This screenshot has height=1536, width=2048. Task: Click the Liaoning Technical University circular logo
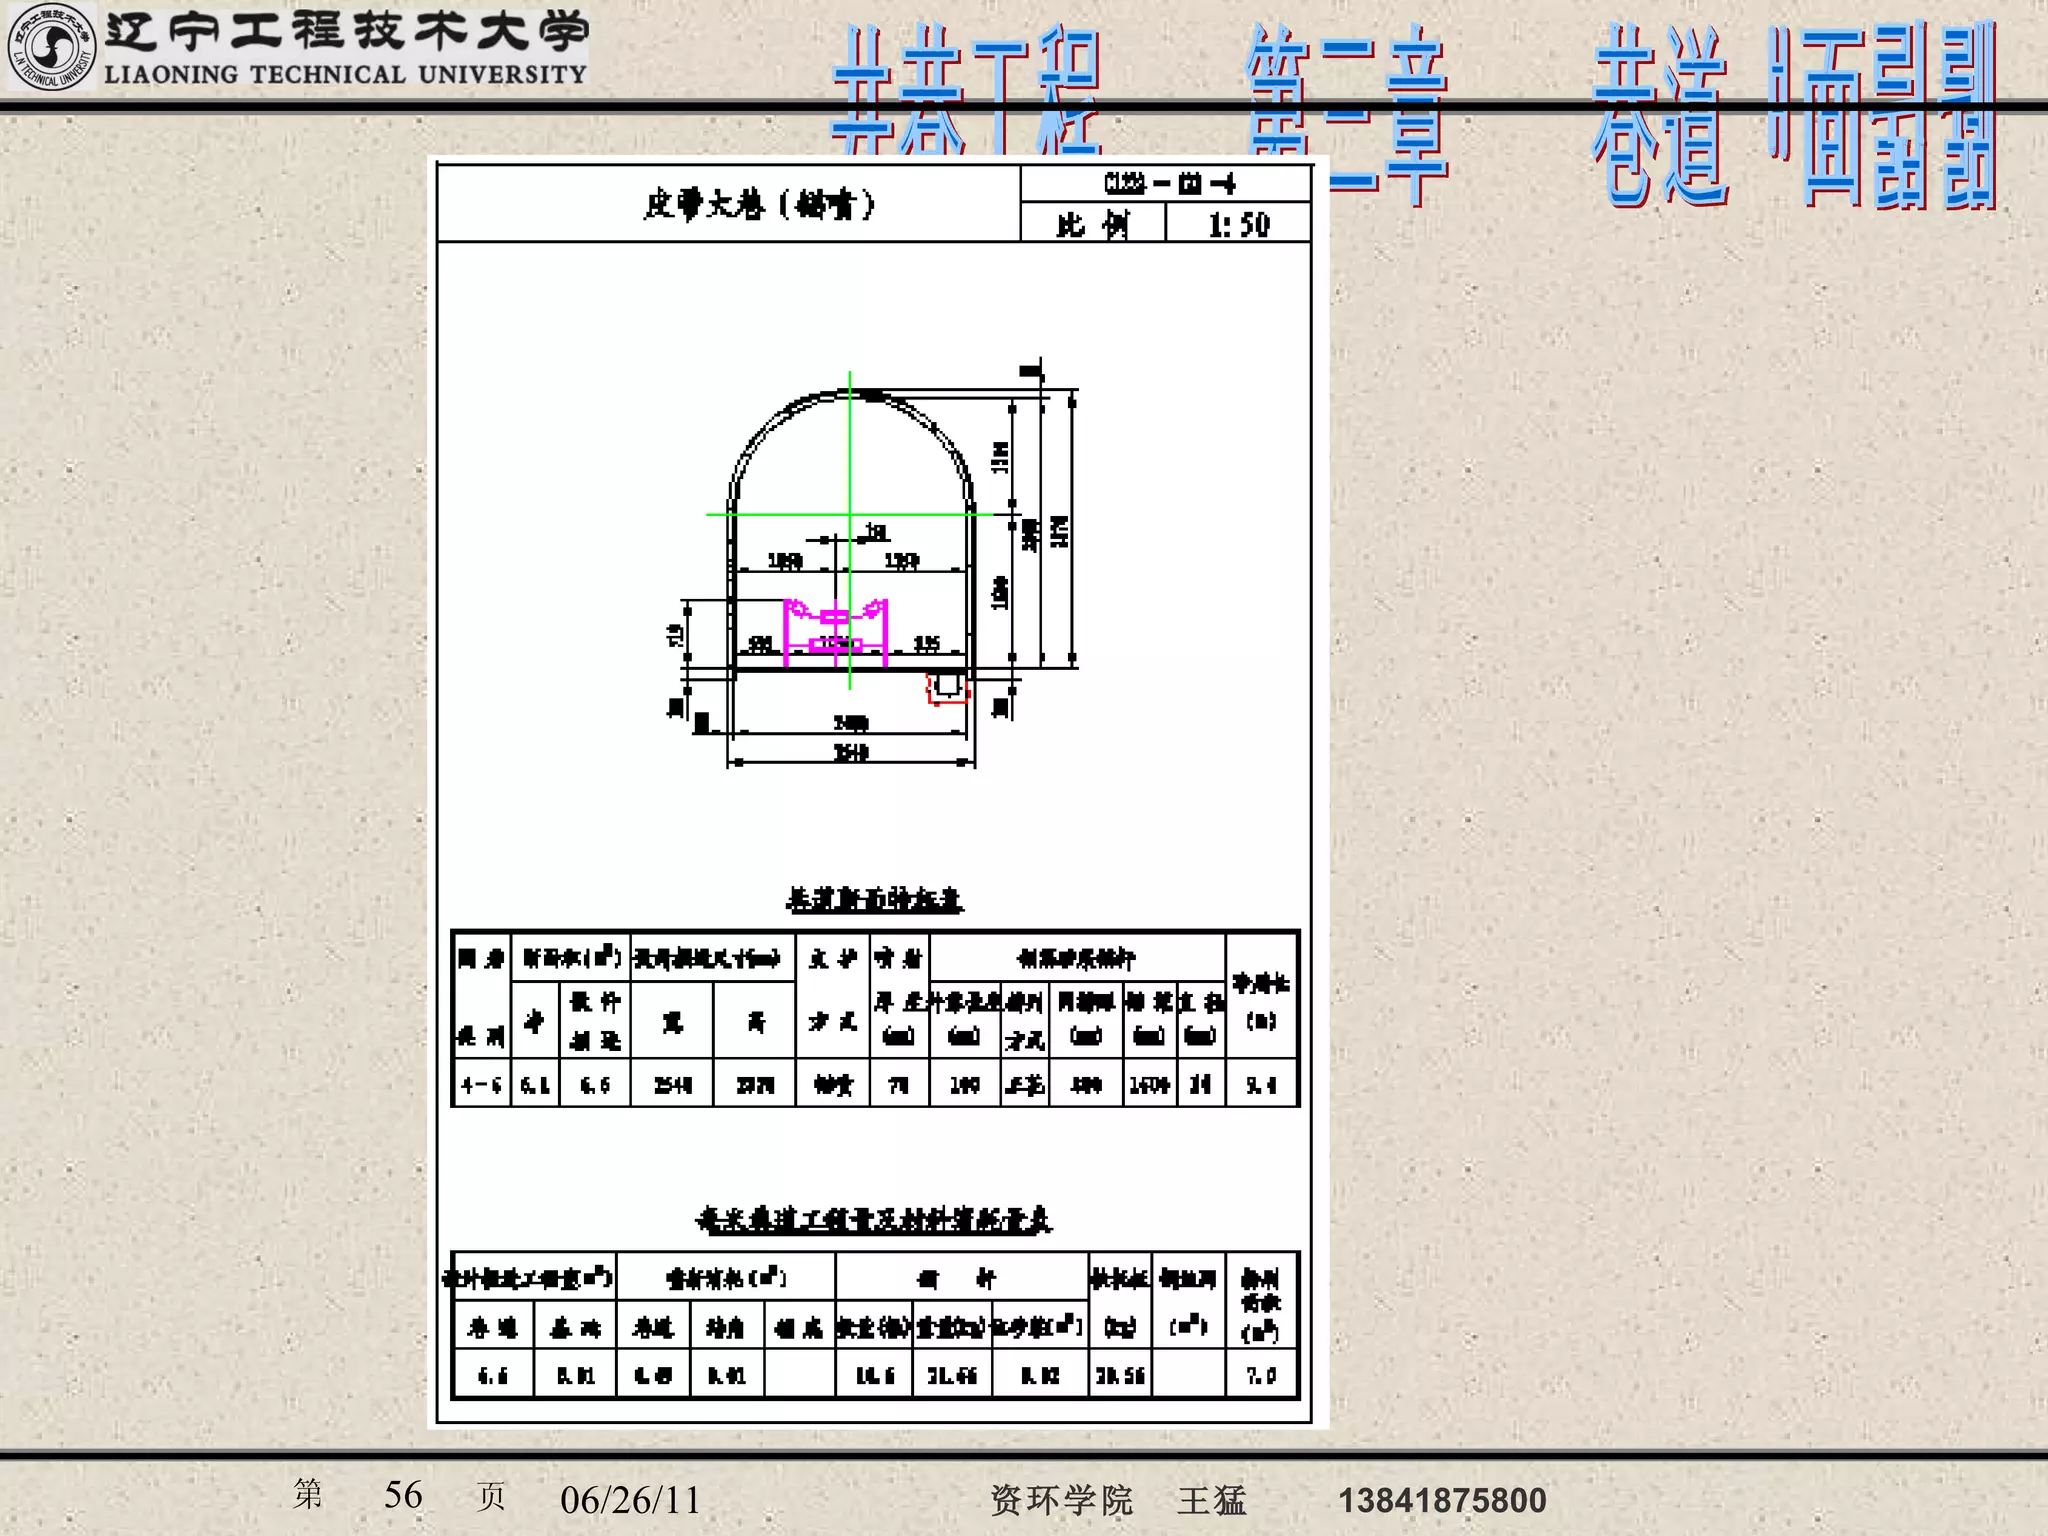(50, 47)
